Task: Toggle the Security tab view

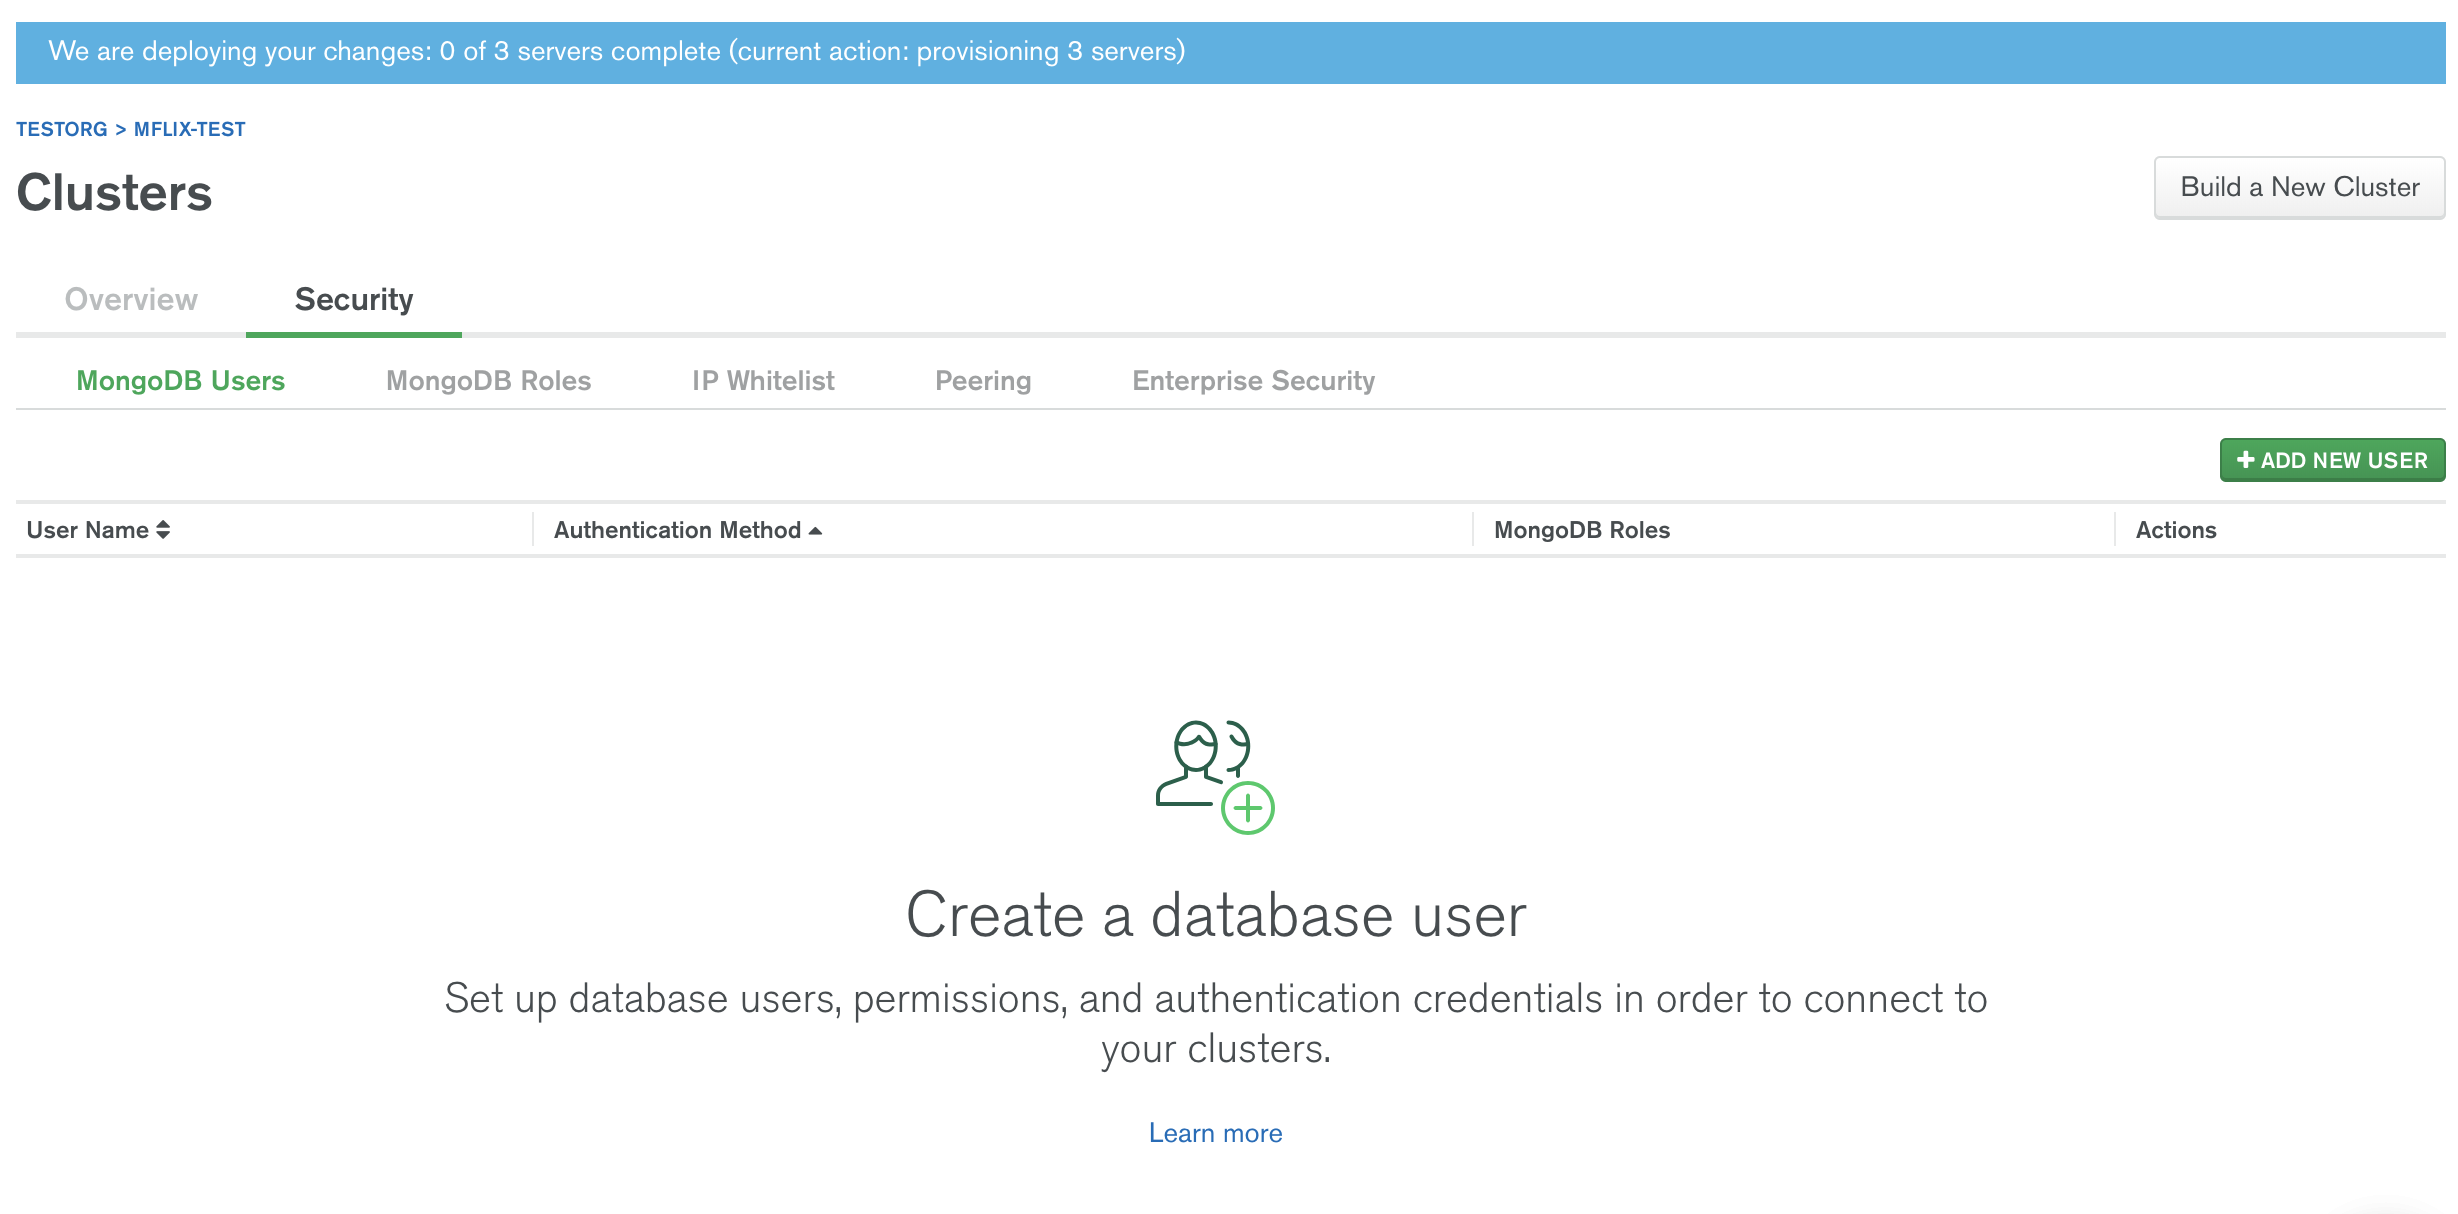Action: coord(353,298)
